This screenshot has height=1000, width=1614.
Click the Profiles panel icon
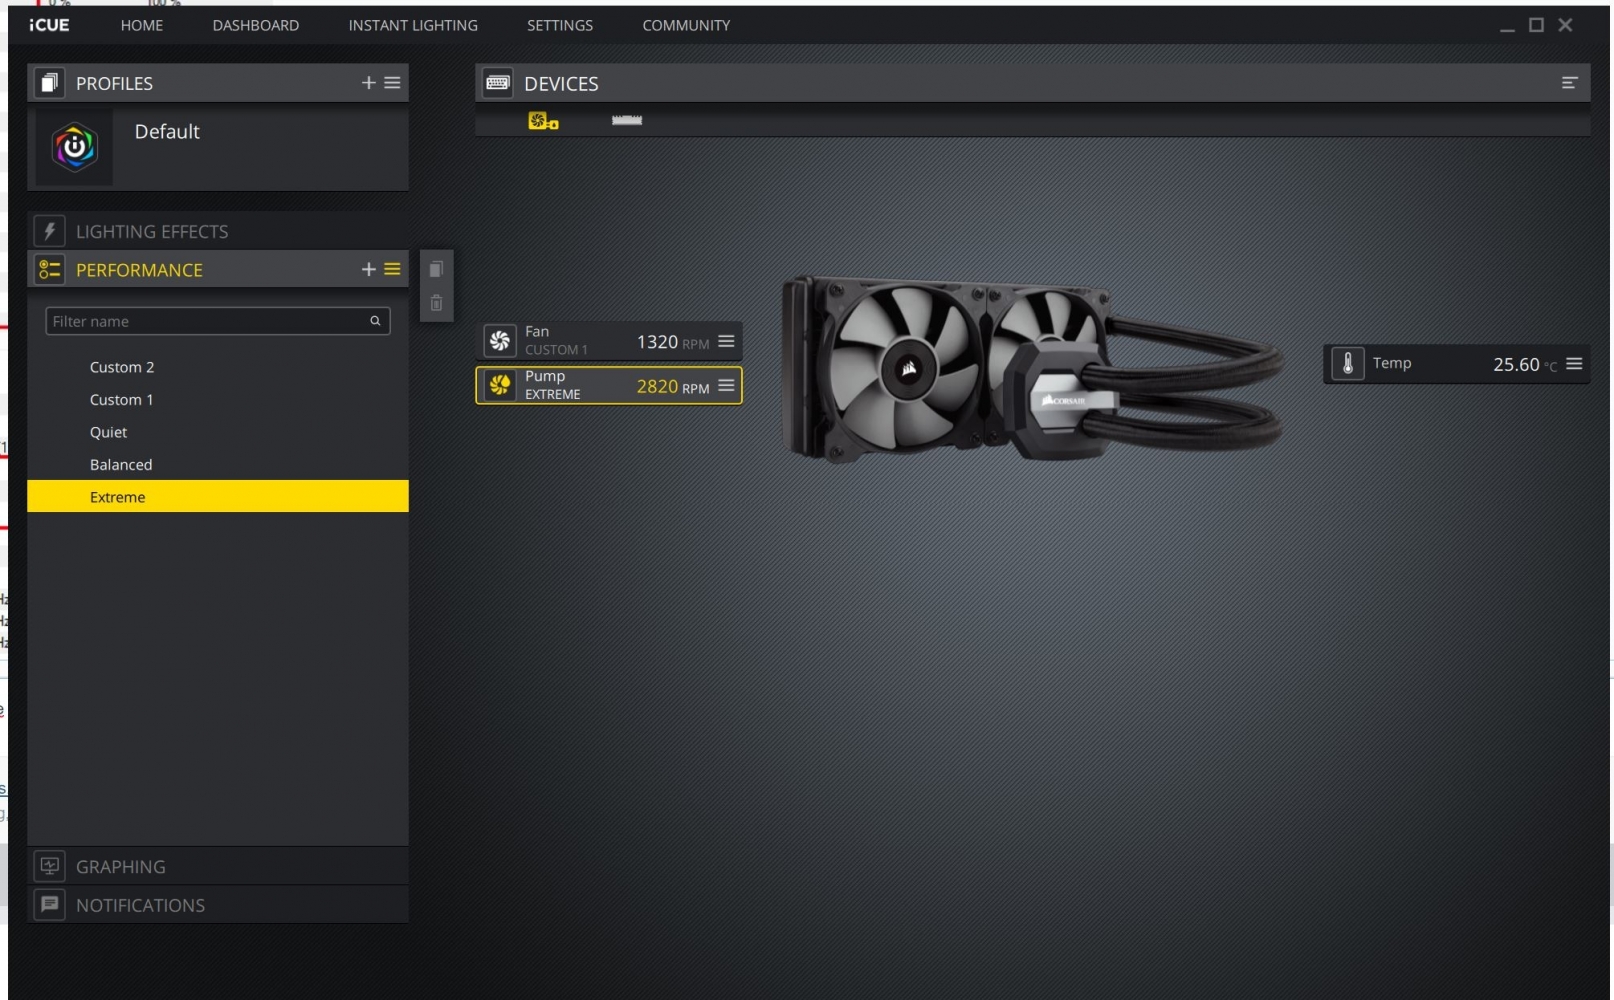click(x=49, y=83)
